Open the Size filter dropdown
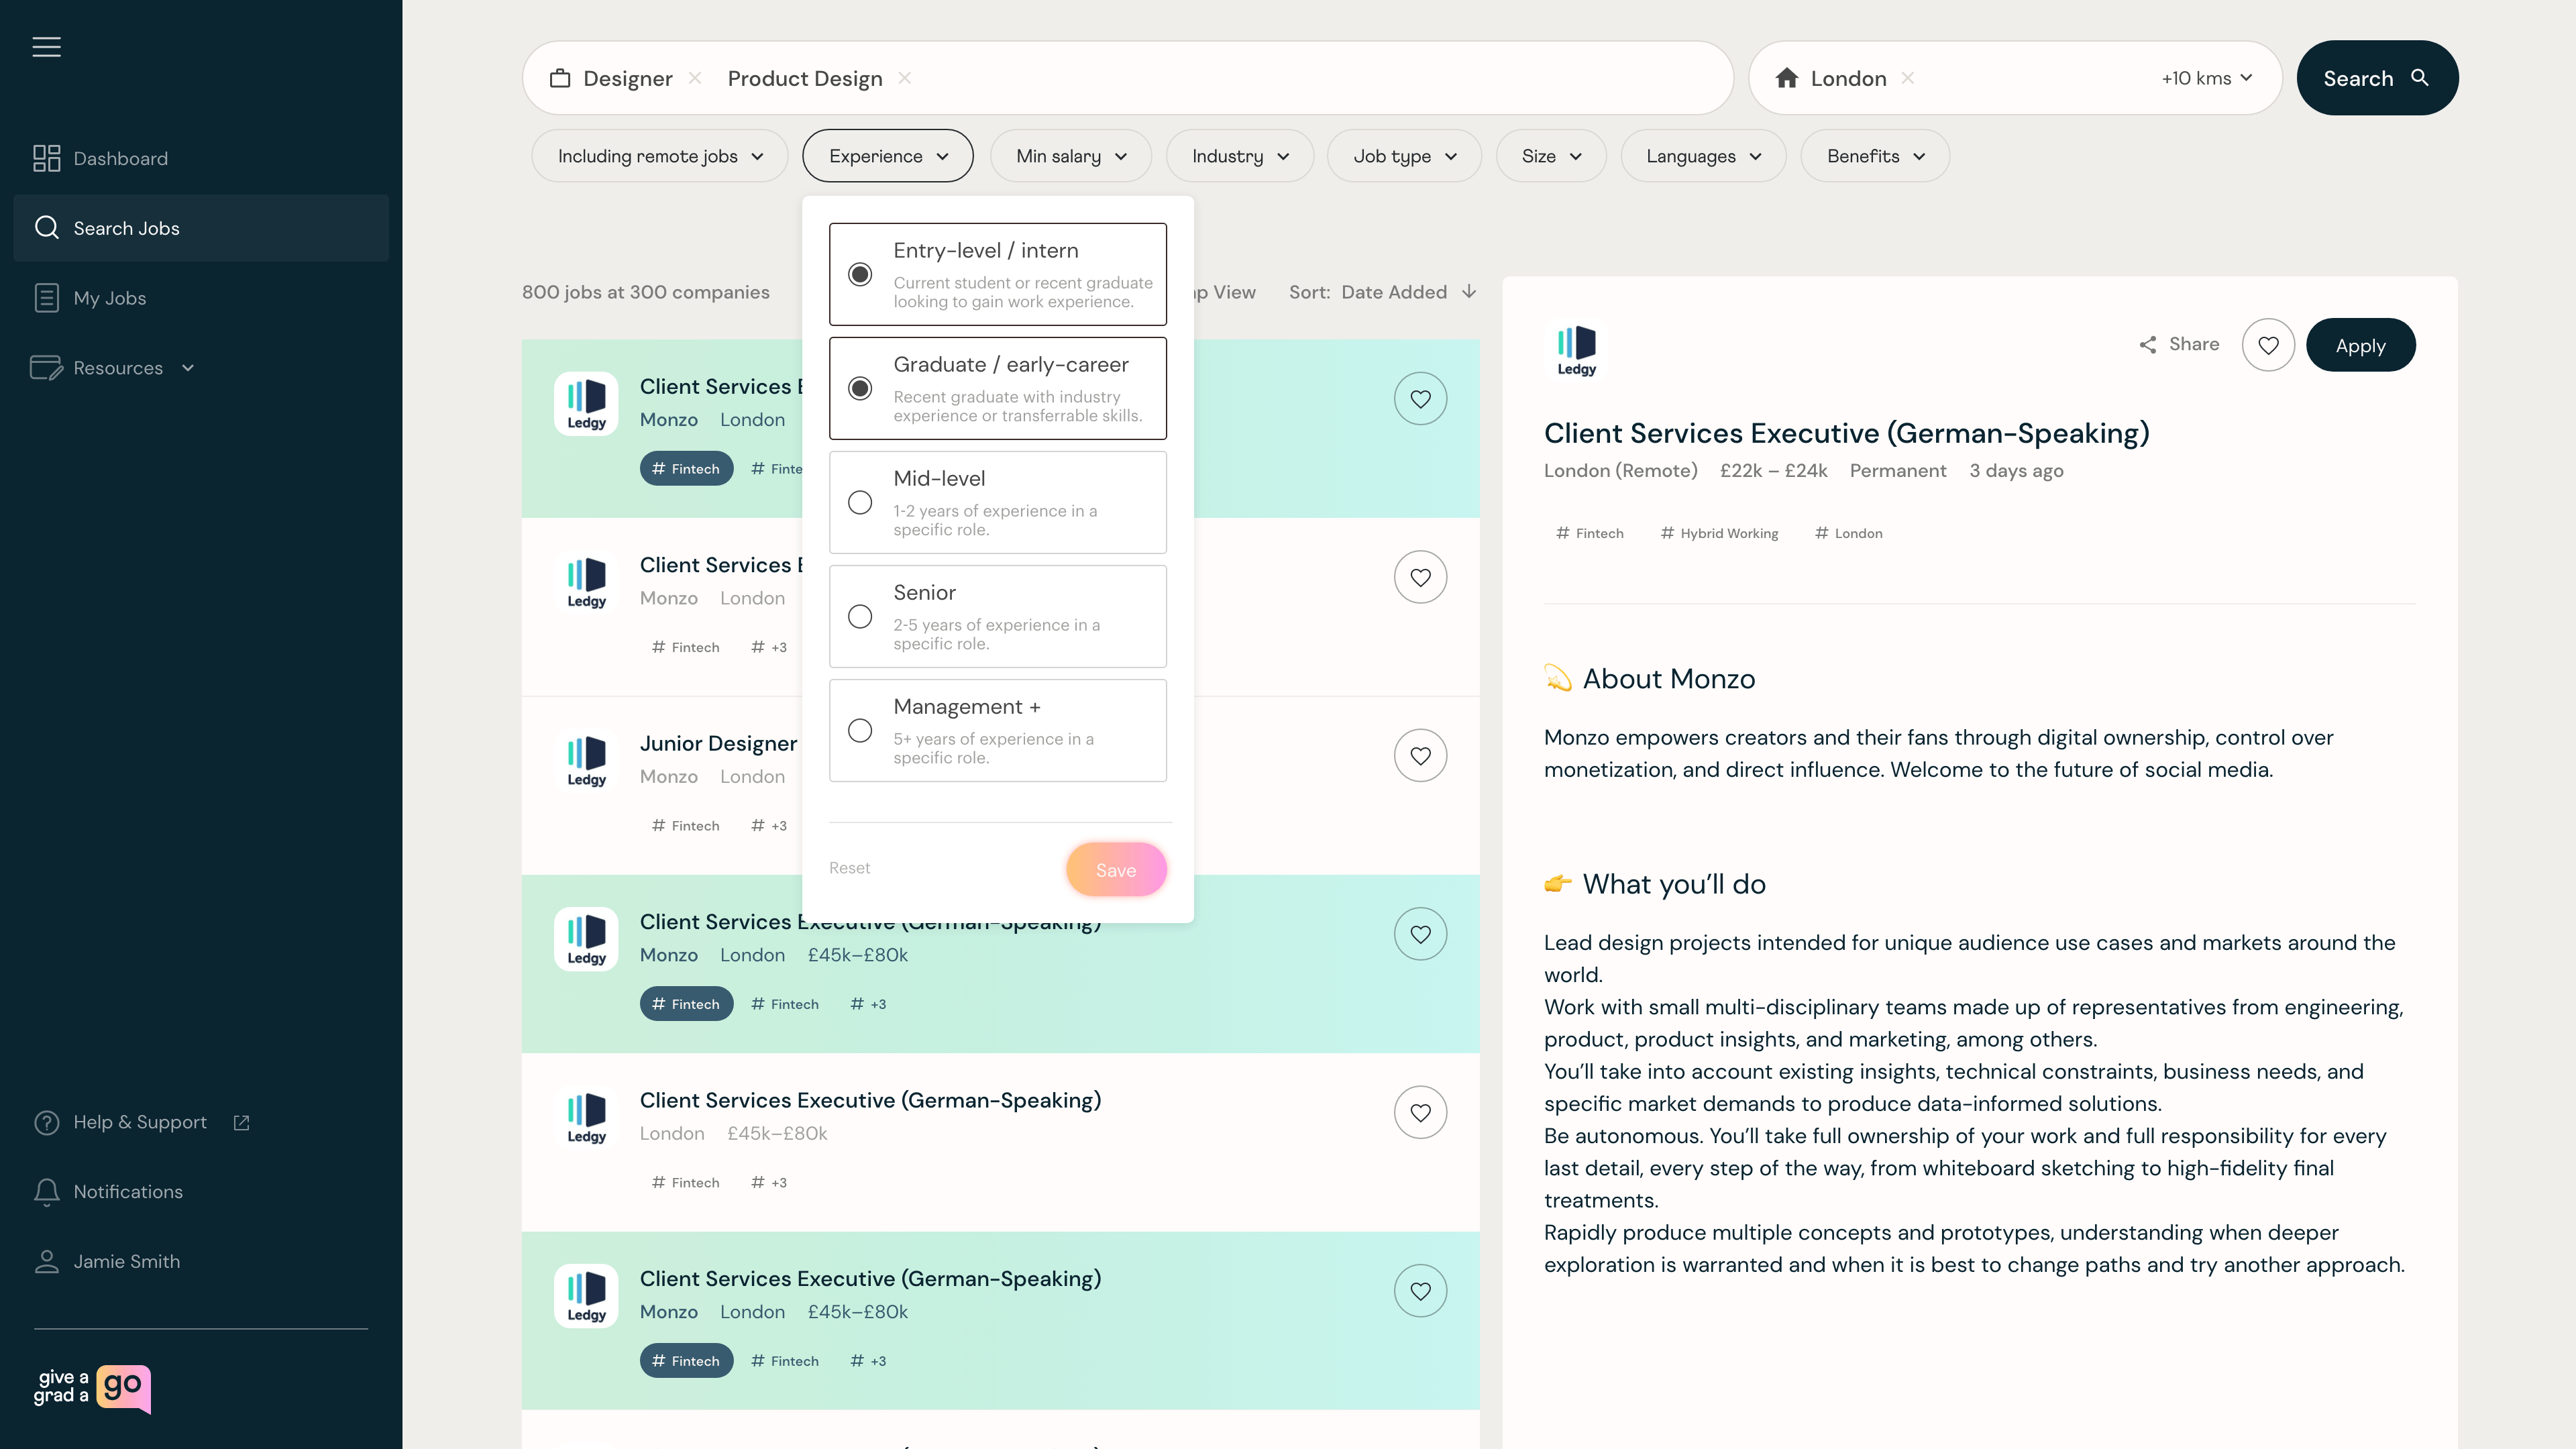Image resolution: width=2576 pixels, height=1449 pixels. (1551, 156)
